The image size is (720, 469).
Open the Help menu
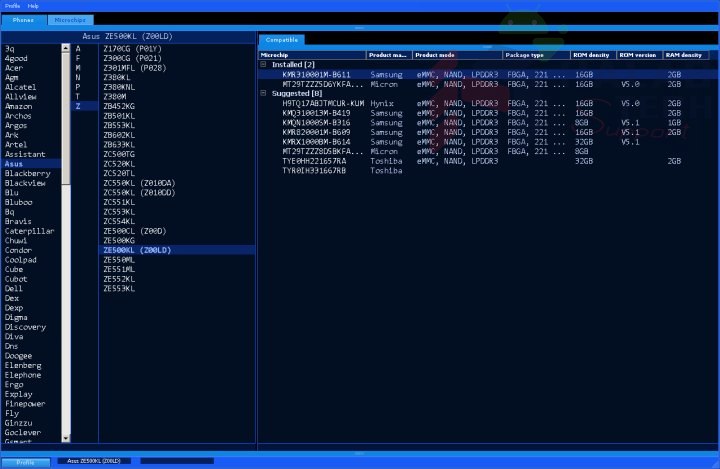click(x=33, y=6)
